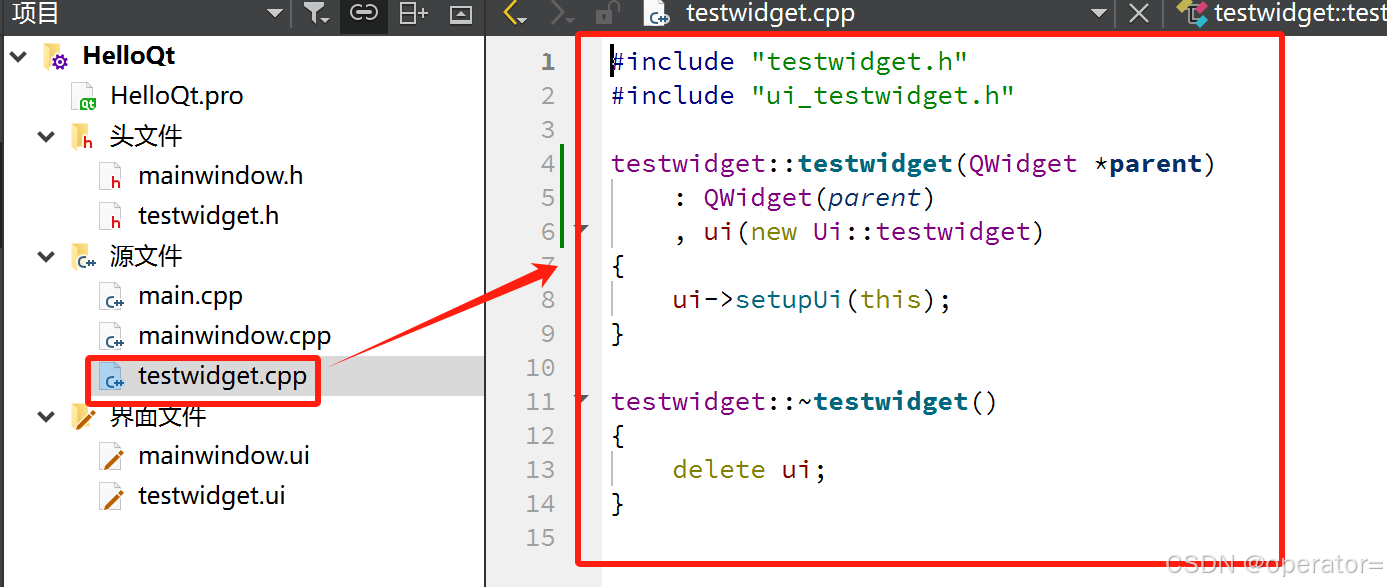Collapse the 界面文件 folder
This screenshot has height=587, width=1387.
[x=46, y=417]
